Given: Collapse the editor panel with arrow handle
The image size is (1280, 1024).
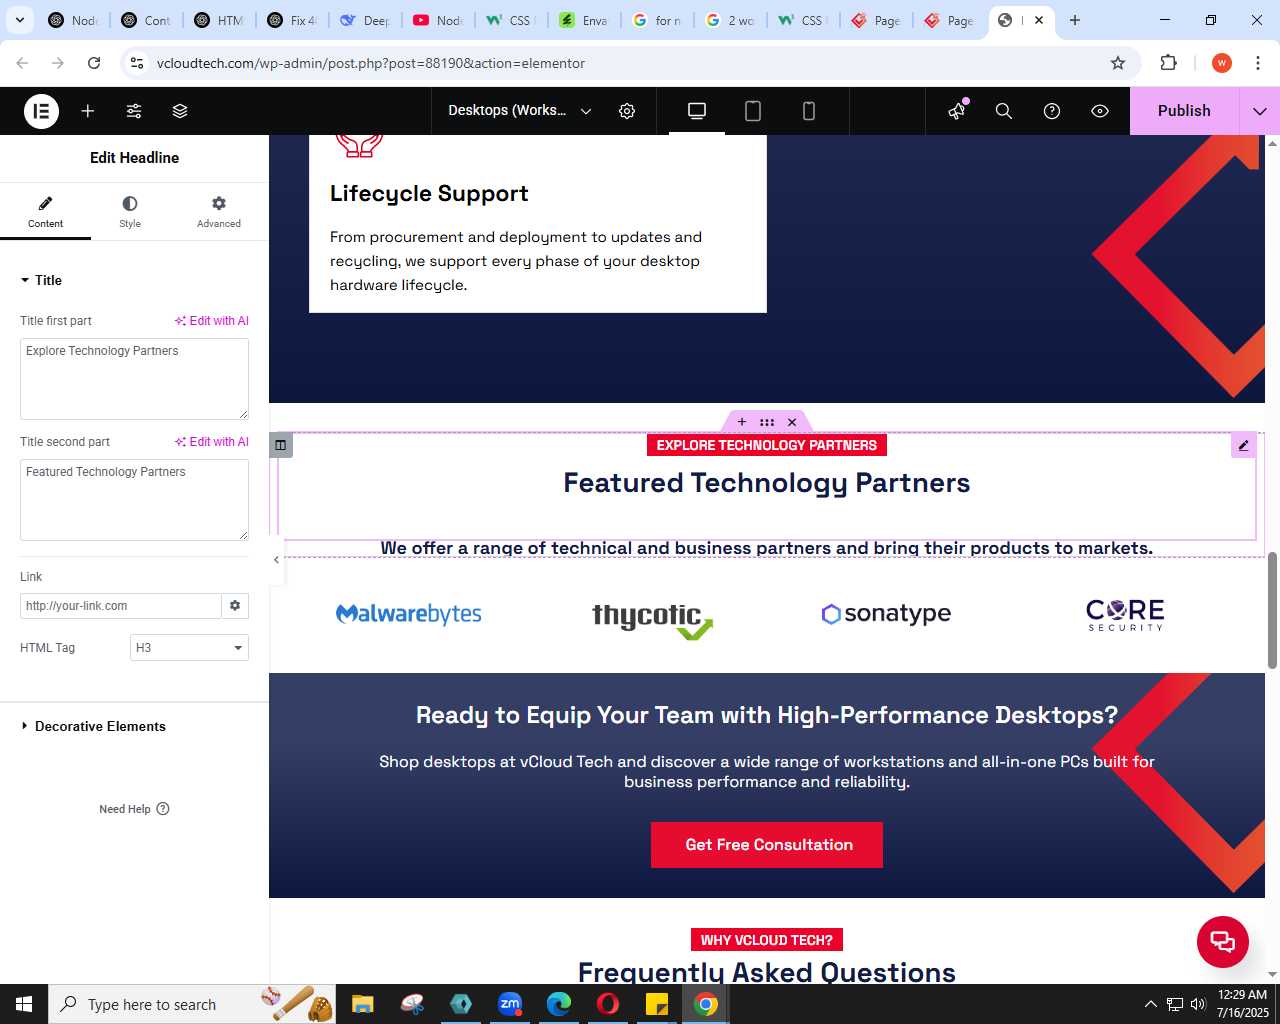Looking at the screenshot, I should (x=276, y=560).
